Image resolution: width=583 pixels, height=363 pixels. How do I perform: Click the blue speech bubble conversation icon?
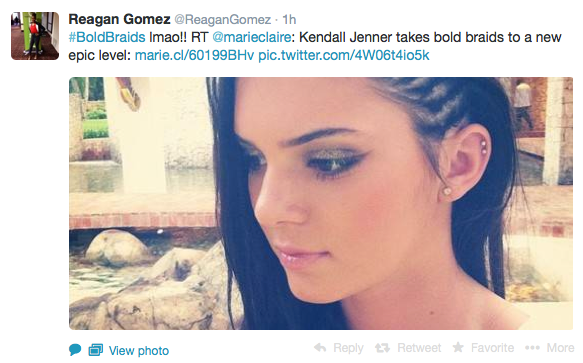(x=75, y=350)
